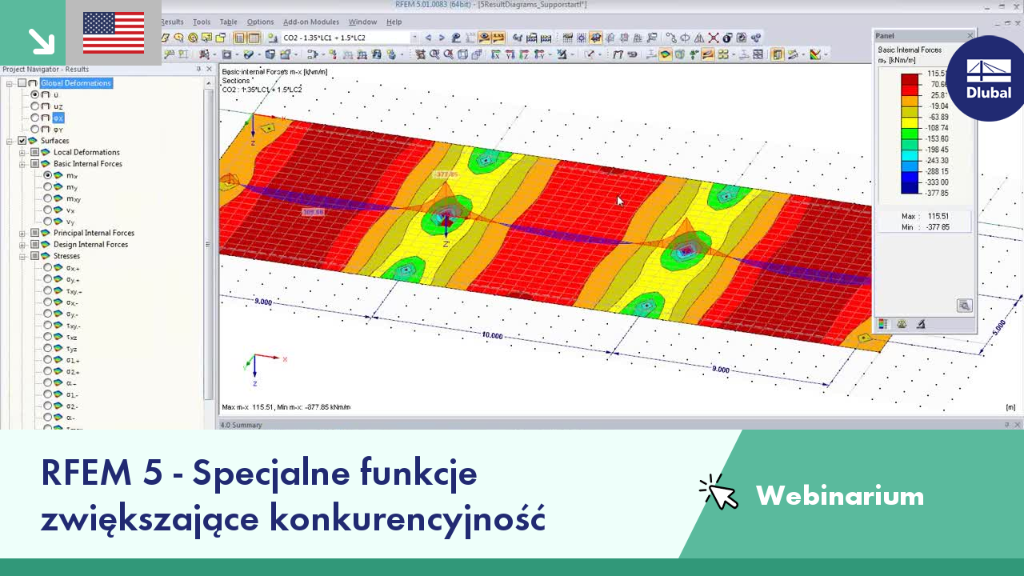The width and height of the screenshot is (1024, 576).
Task: Open the Add-on Modules menu
Action: tap(311, 22)
